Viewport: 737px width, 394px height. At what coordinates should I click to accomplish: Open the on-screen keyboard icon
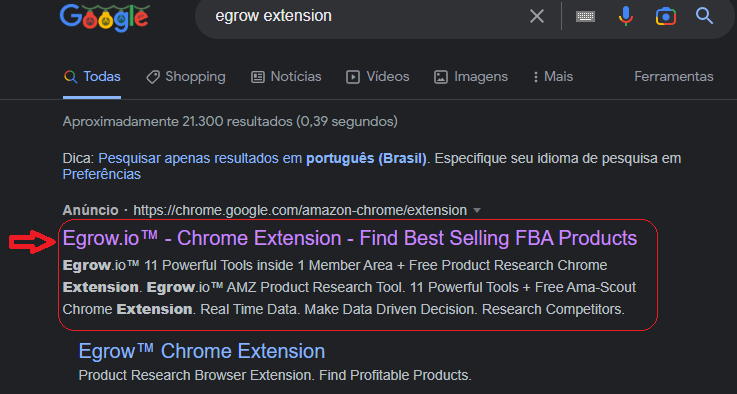pos(585,16)
